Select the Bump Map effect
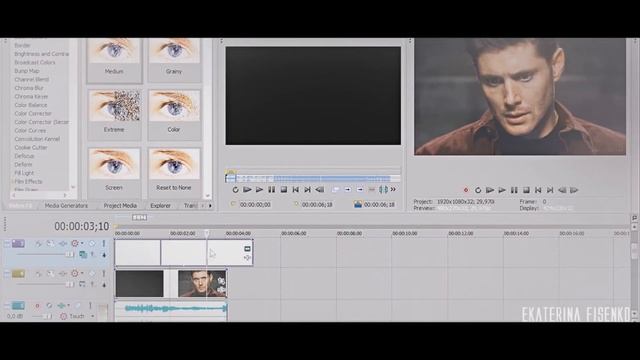This screenshot has width=640, height=360. (27, 71)
